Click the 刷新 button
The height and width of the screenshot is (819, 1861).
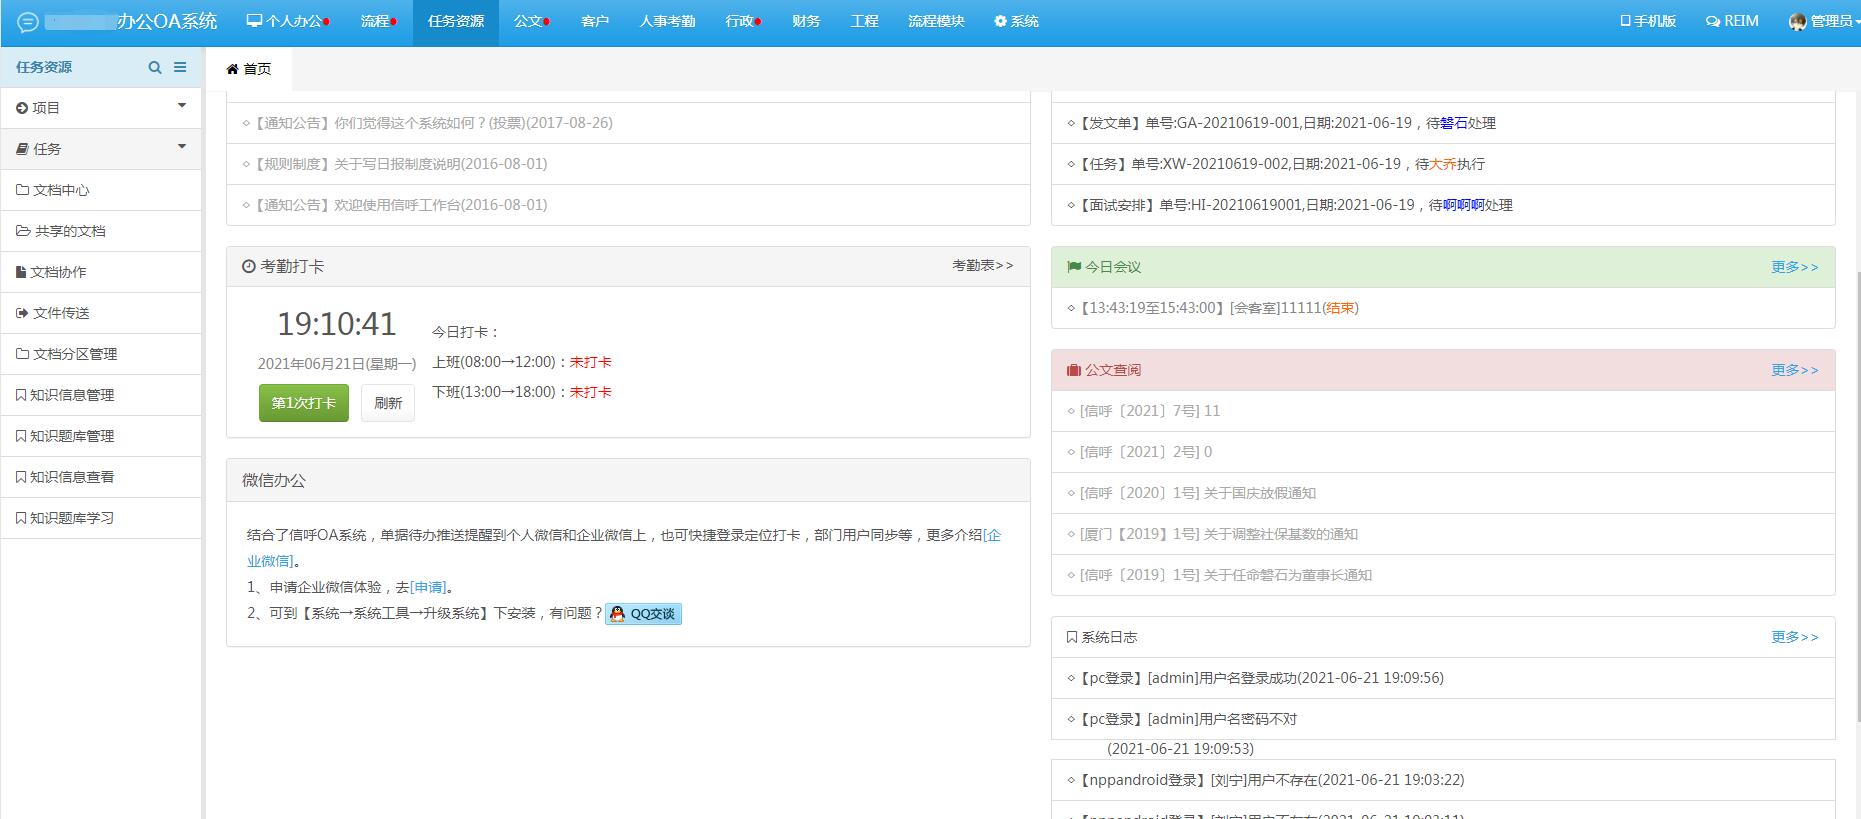[x=388, y=403]
